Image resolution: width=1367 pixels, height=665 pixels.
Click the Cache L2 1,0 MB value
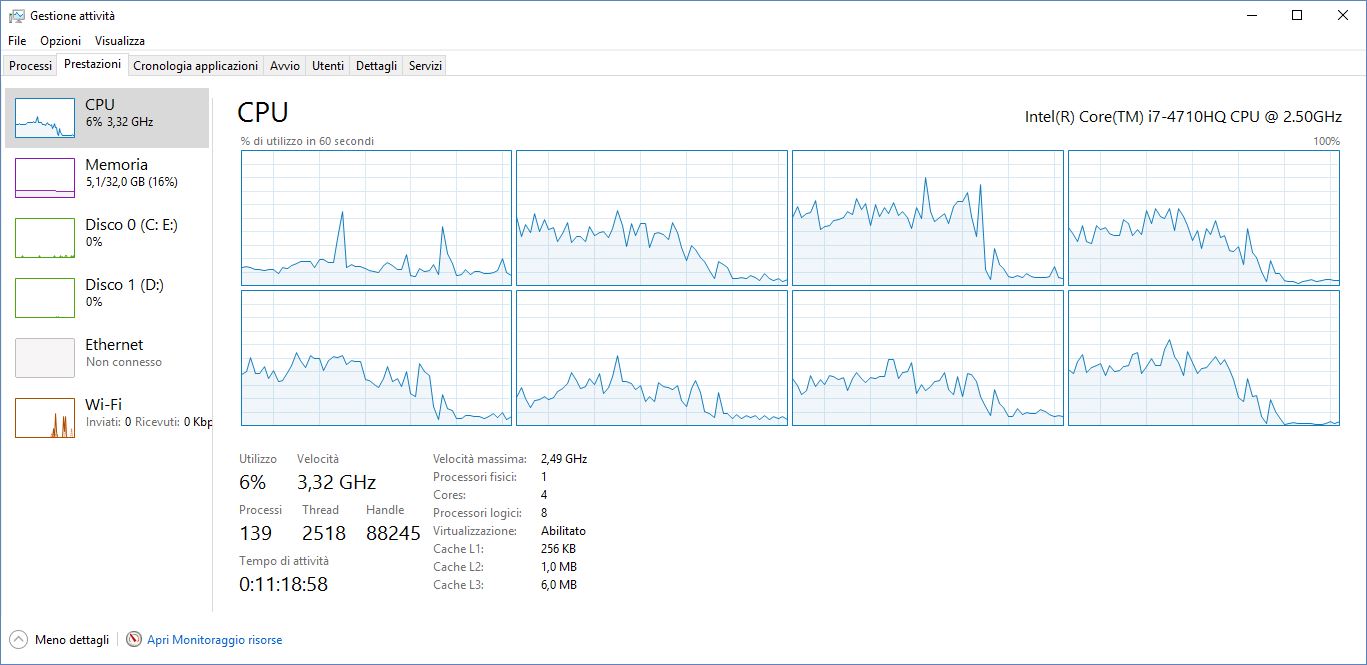pyautogui.click(x=559, y=567)
